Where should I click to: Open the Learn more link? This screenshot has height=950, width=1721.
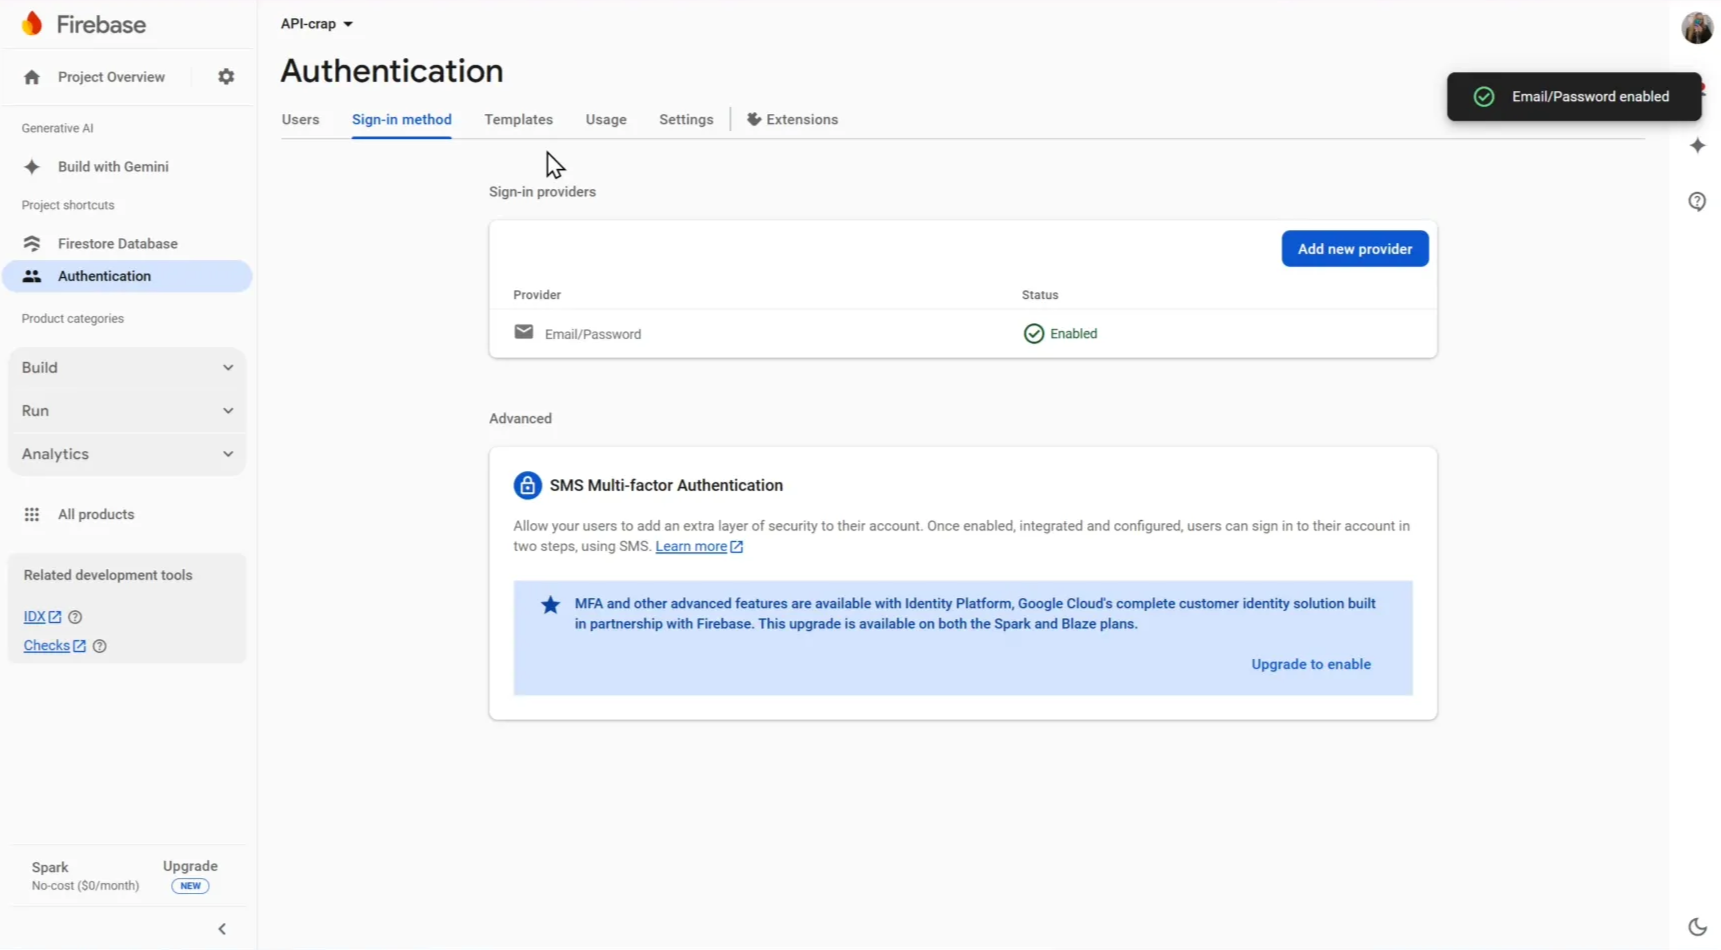698,547
